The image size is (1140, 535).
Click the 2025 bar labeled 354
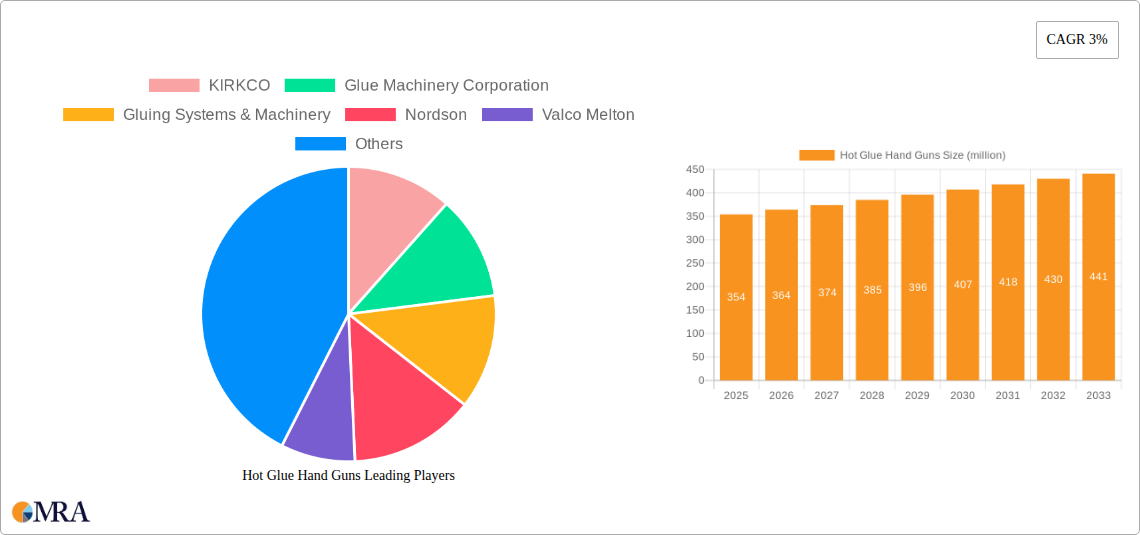click(x=736, y=297)
